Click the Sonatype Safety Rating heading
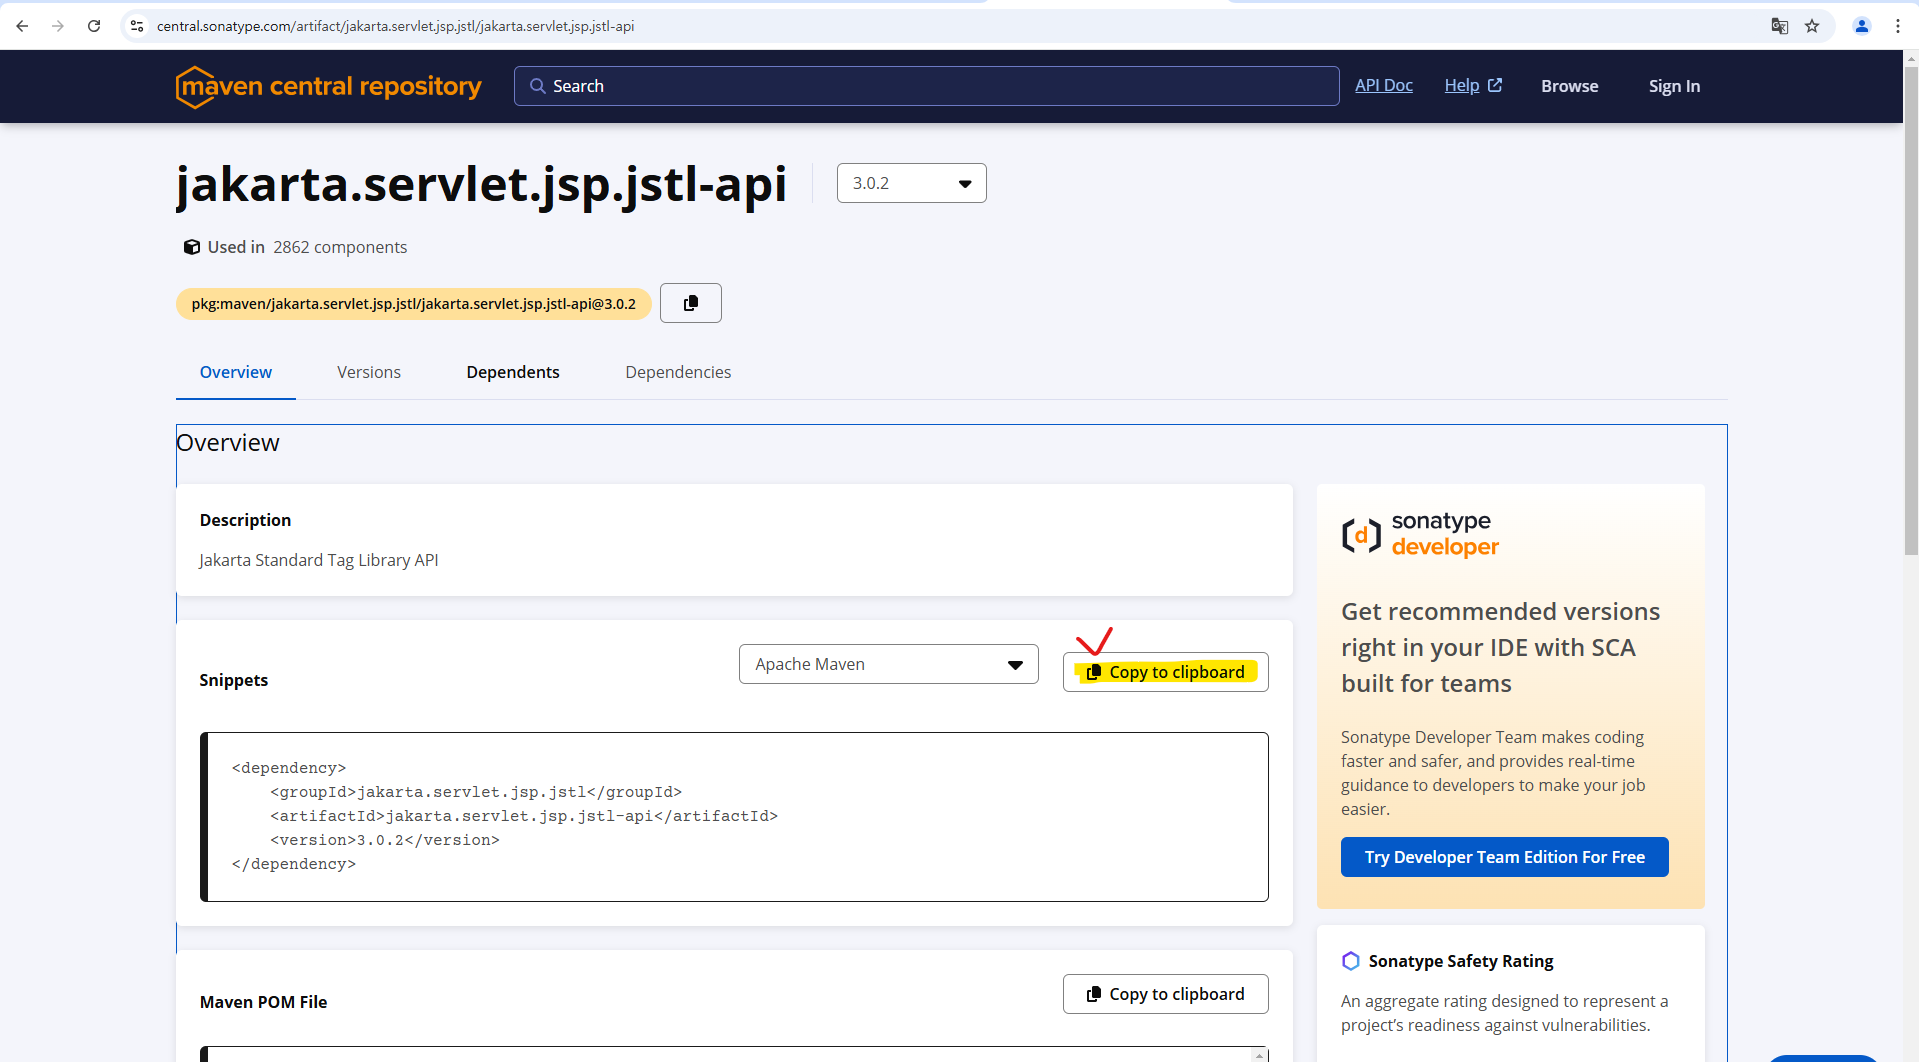This screenshot has width=1919, height=1062. tap(1461, 961)
